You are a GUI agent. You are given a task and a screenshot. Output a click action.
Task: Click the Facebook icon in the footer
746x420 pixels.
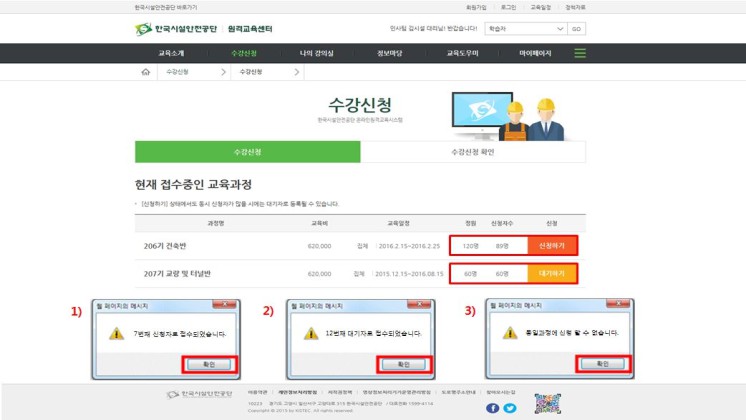click(x=492, y=408)
